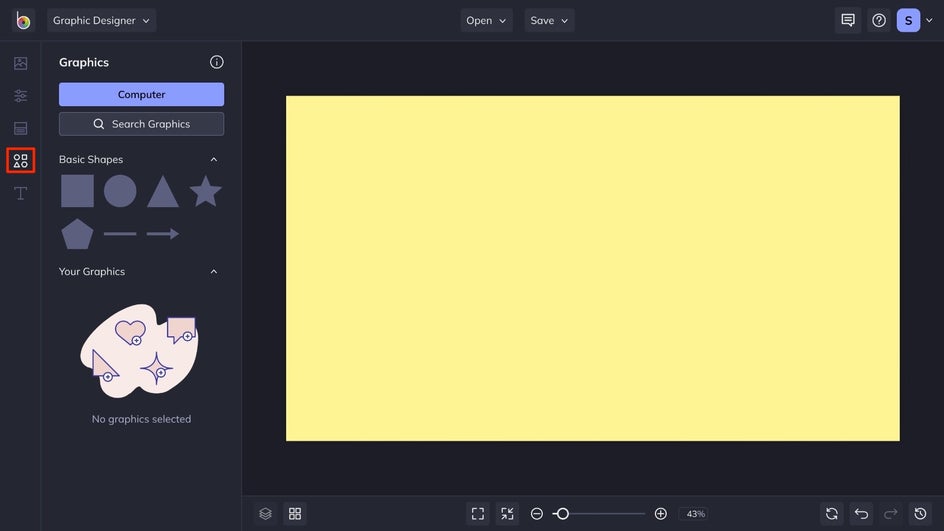This screenshot has width=944, height=531.
Task: Add the pentagon basic shape
Action: click(x=77, y=234)
